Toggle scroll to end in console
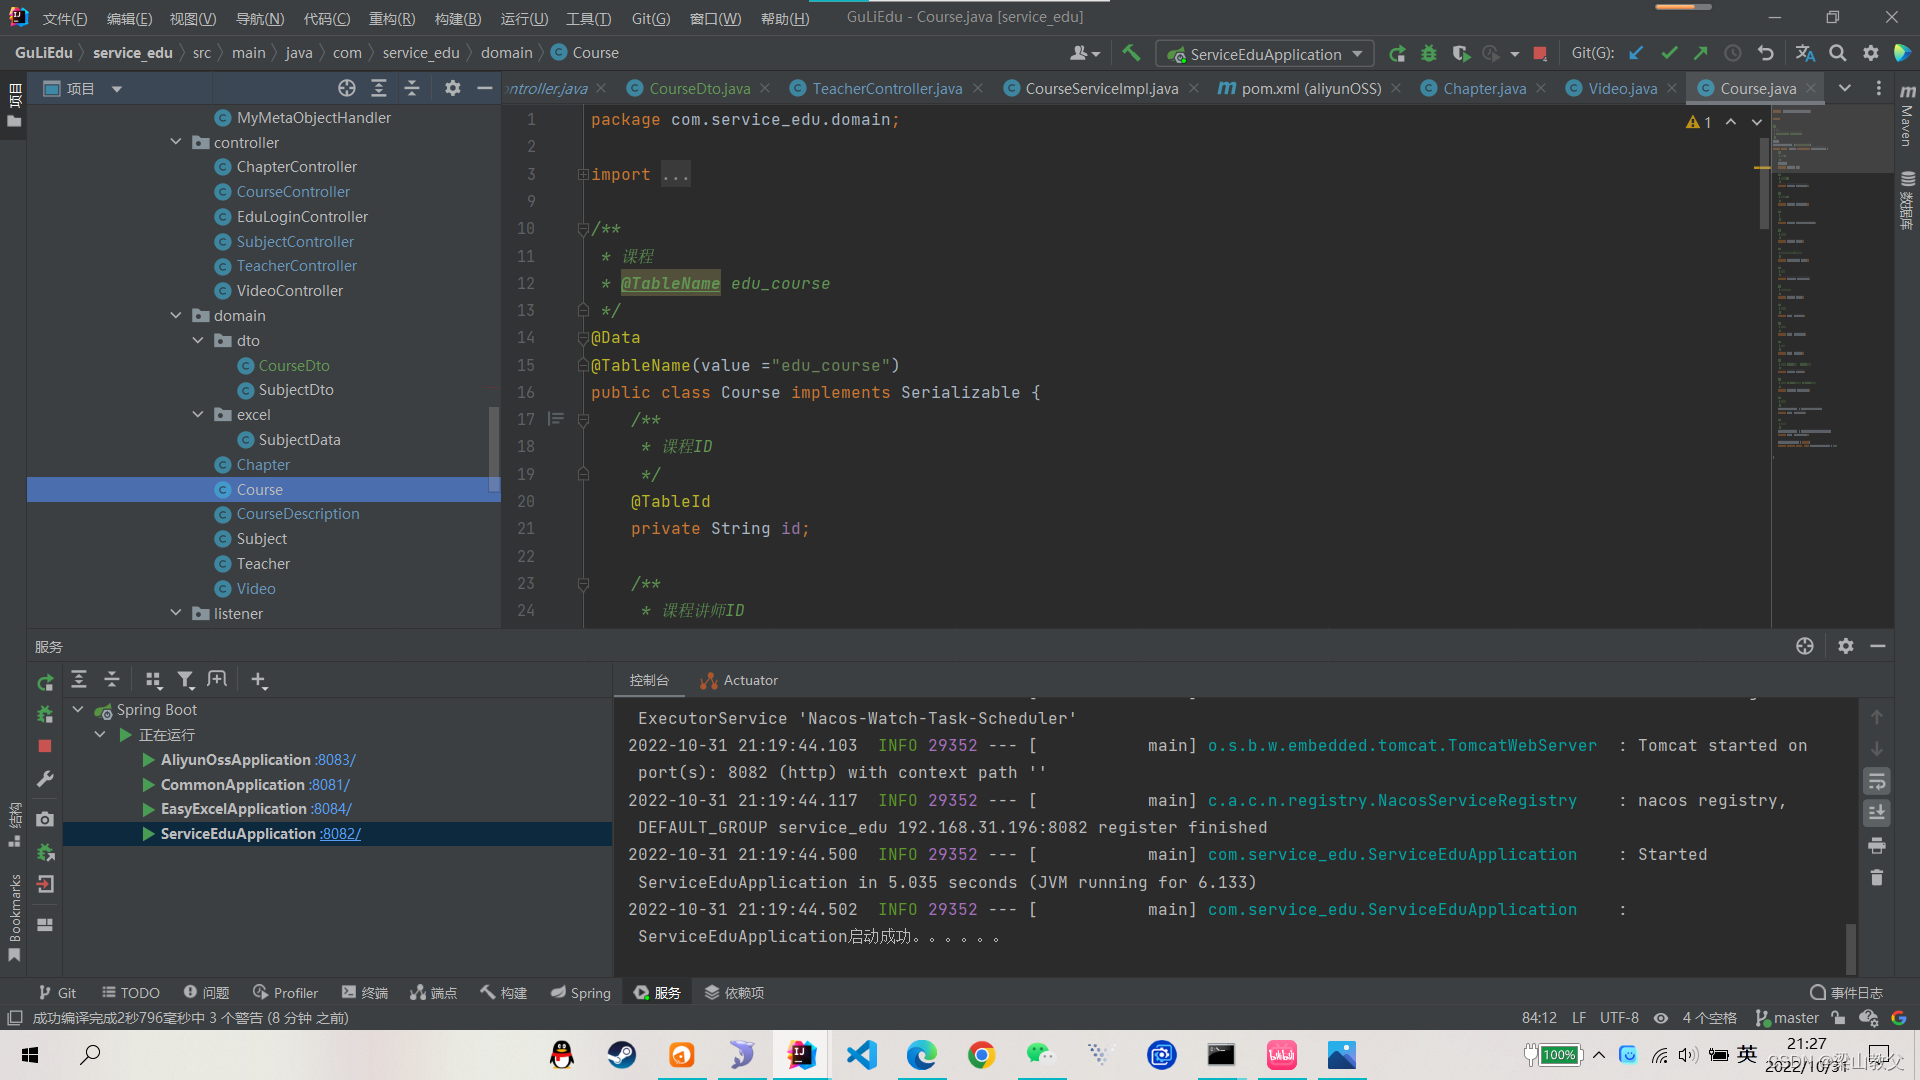 1877,813
